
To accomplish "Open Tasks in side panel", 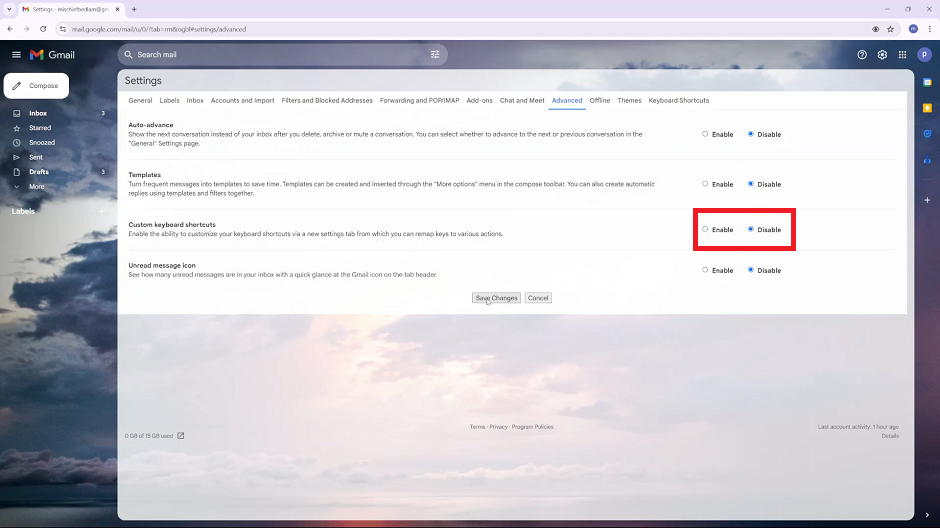I will pyautogui.click(x=927, y=134).
